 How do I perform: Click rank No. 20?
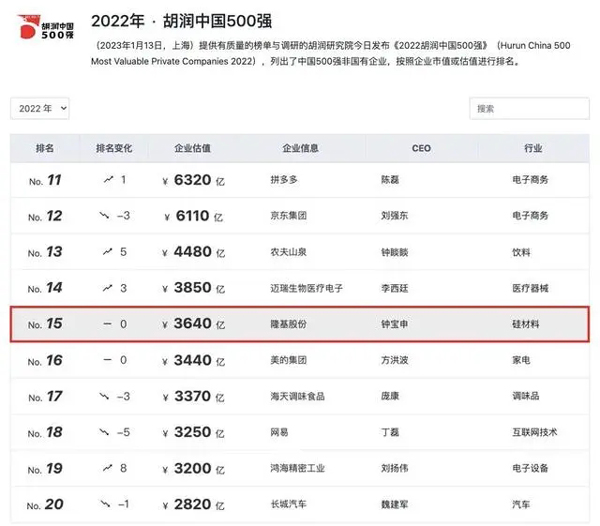[45, 505]
